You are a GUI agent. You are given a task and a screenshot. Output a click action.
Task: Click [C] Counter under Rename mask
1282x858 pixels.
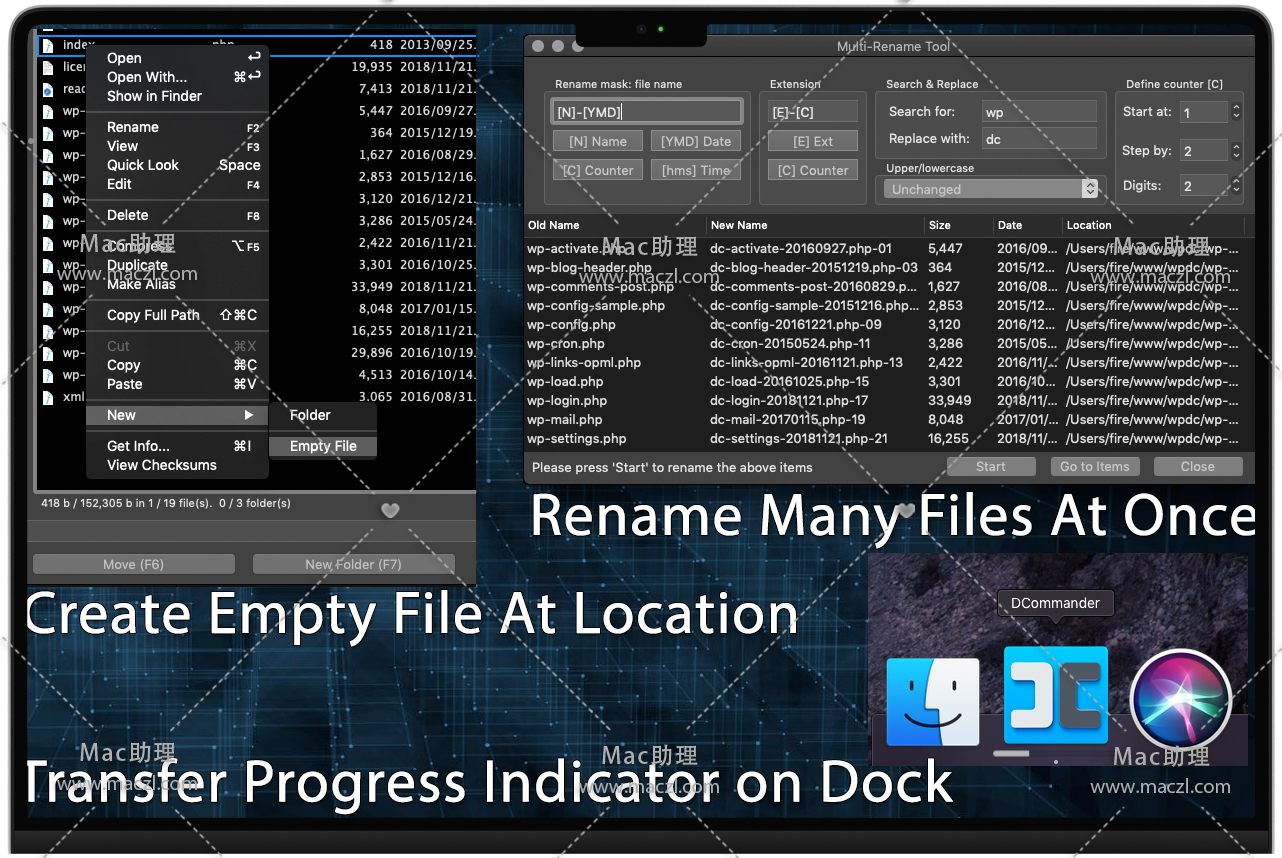point(598,171)
